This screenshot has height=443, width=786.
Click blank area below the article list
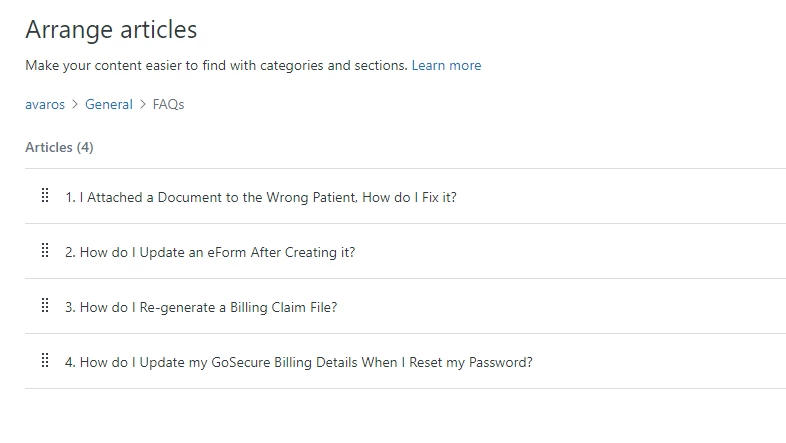tap(400, 415)
